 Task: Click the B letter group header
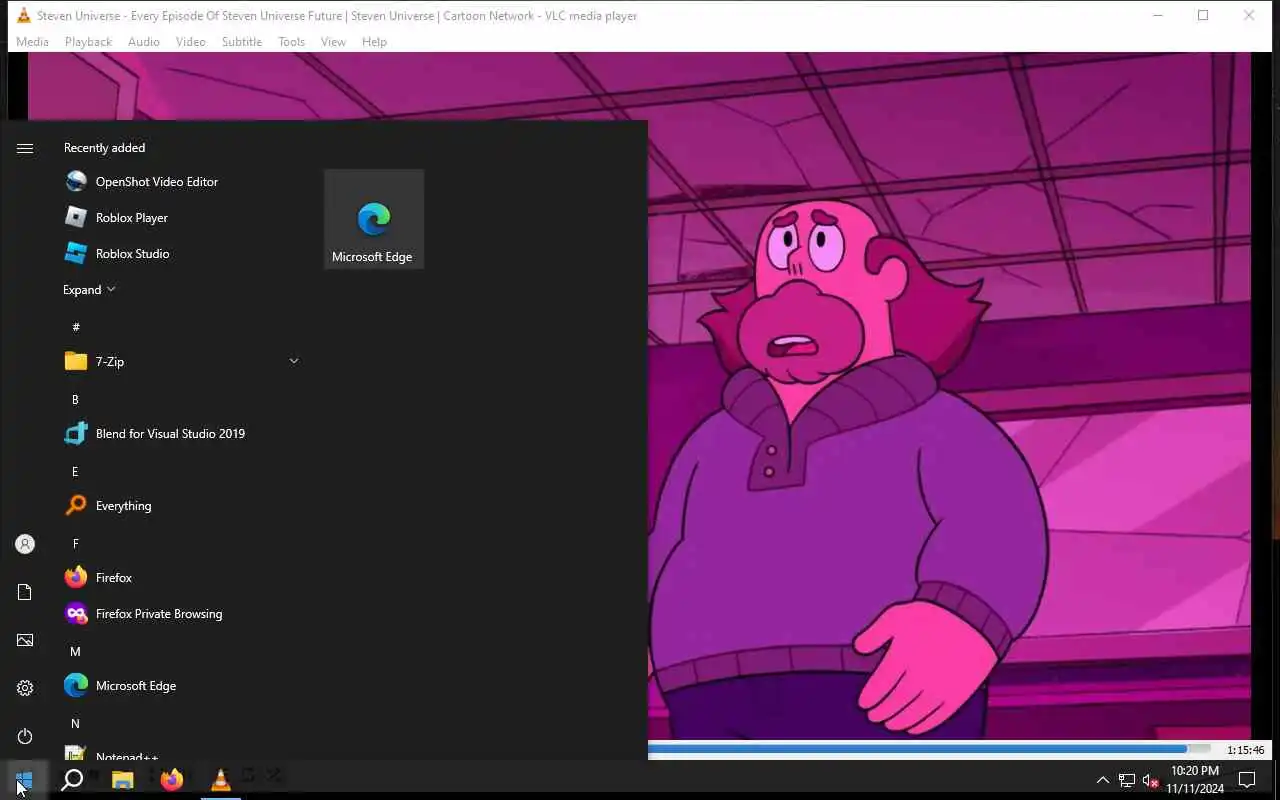[x=75, y=399]
